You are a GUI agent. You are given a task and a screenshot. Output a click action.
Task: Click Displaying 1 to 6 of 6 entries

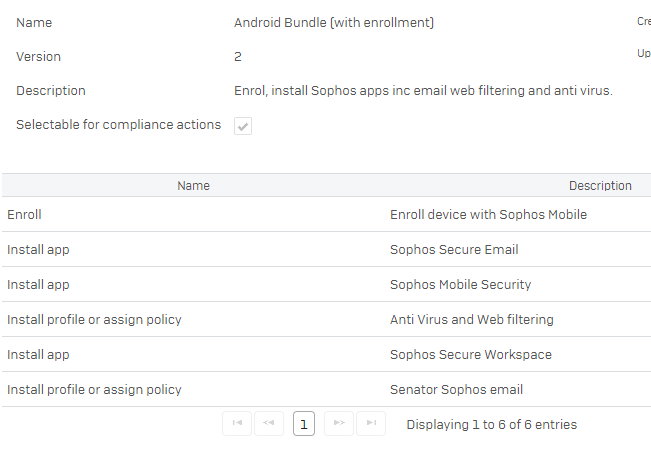[x=492, y=425]
